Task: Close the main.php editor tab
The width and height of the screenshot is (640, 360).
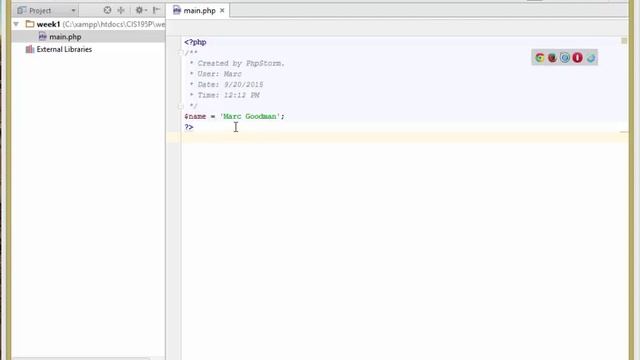Action: [222, 11]
